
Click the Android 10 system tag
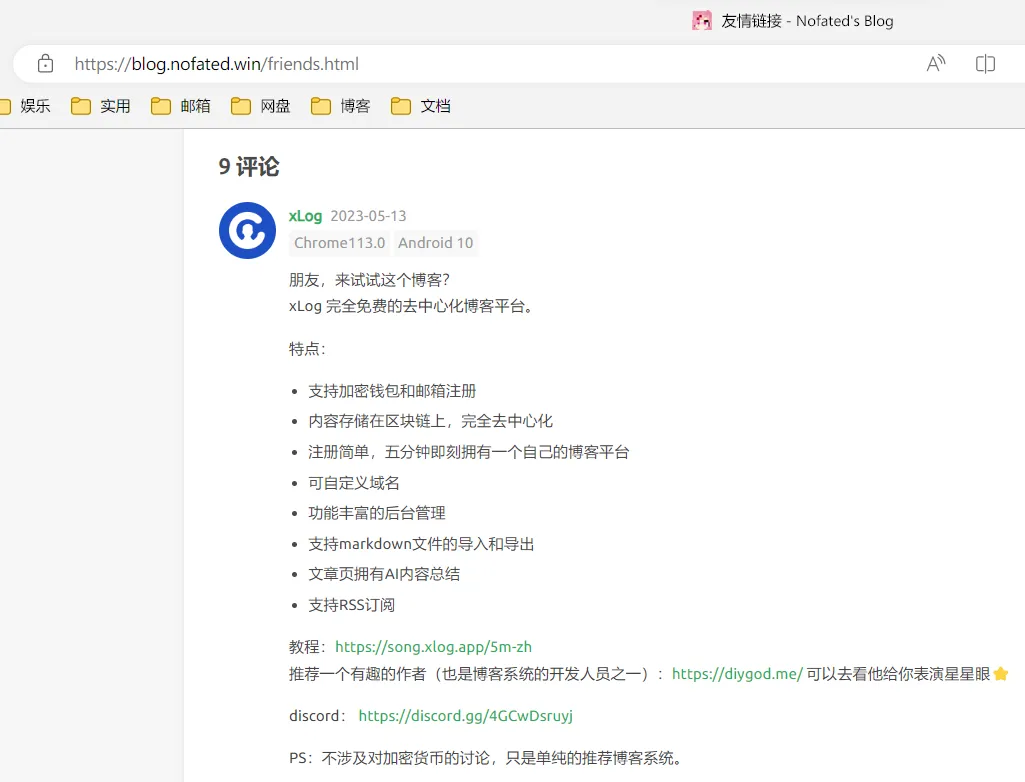pos(435,243)
